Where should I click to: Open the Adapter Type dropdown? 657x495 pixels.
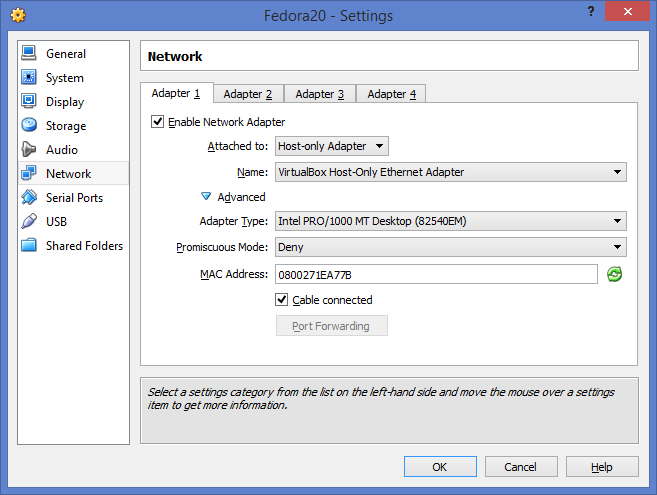click(x=450, y=221)
